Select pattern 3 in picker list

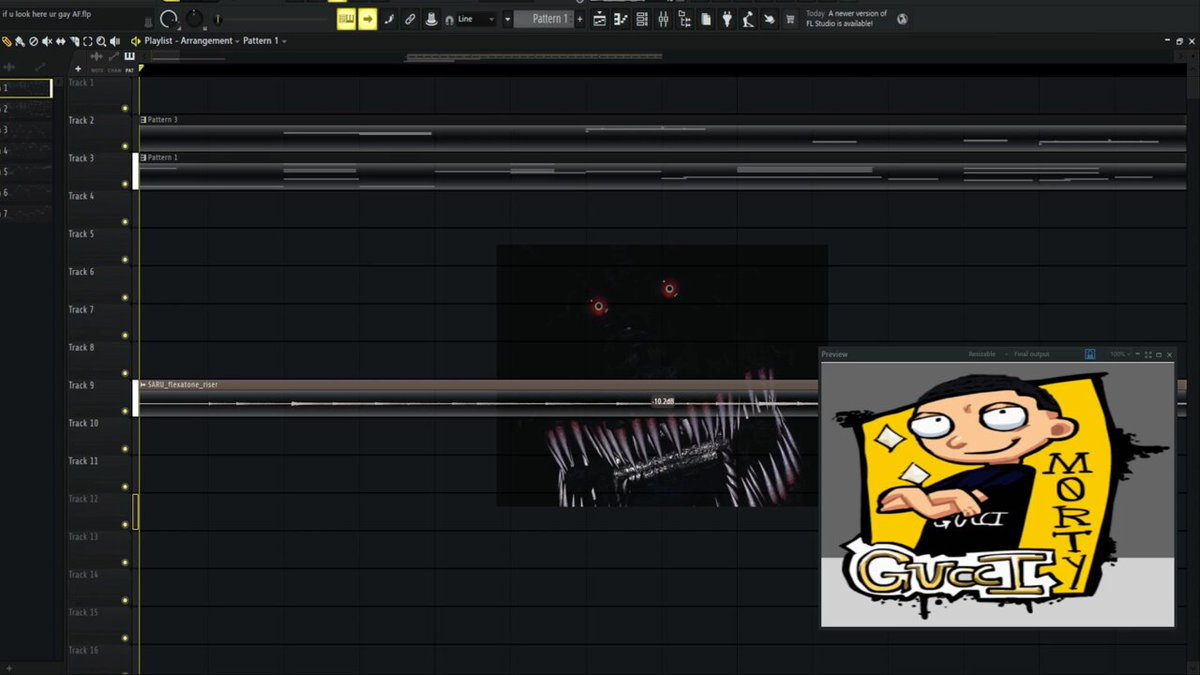(x=26, y=130)
